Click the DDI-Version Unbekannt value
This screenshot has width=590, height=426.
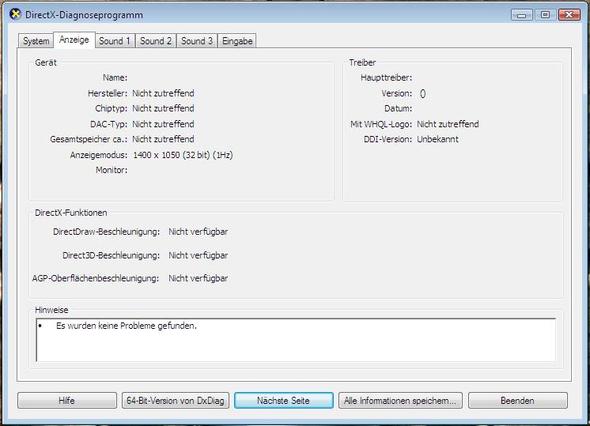pos(438,139)
